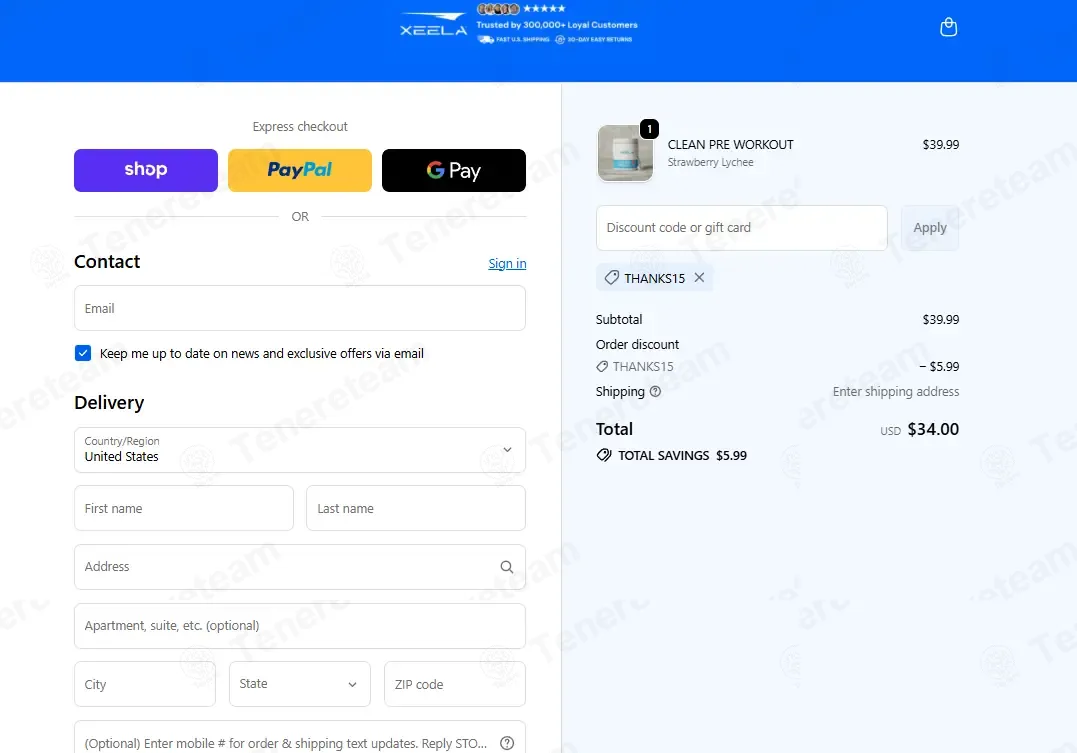Click the 'TOTAL SAVINGS $5.99' text

682,456
